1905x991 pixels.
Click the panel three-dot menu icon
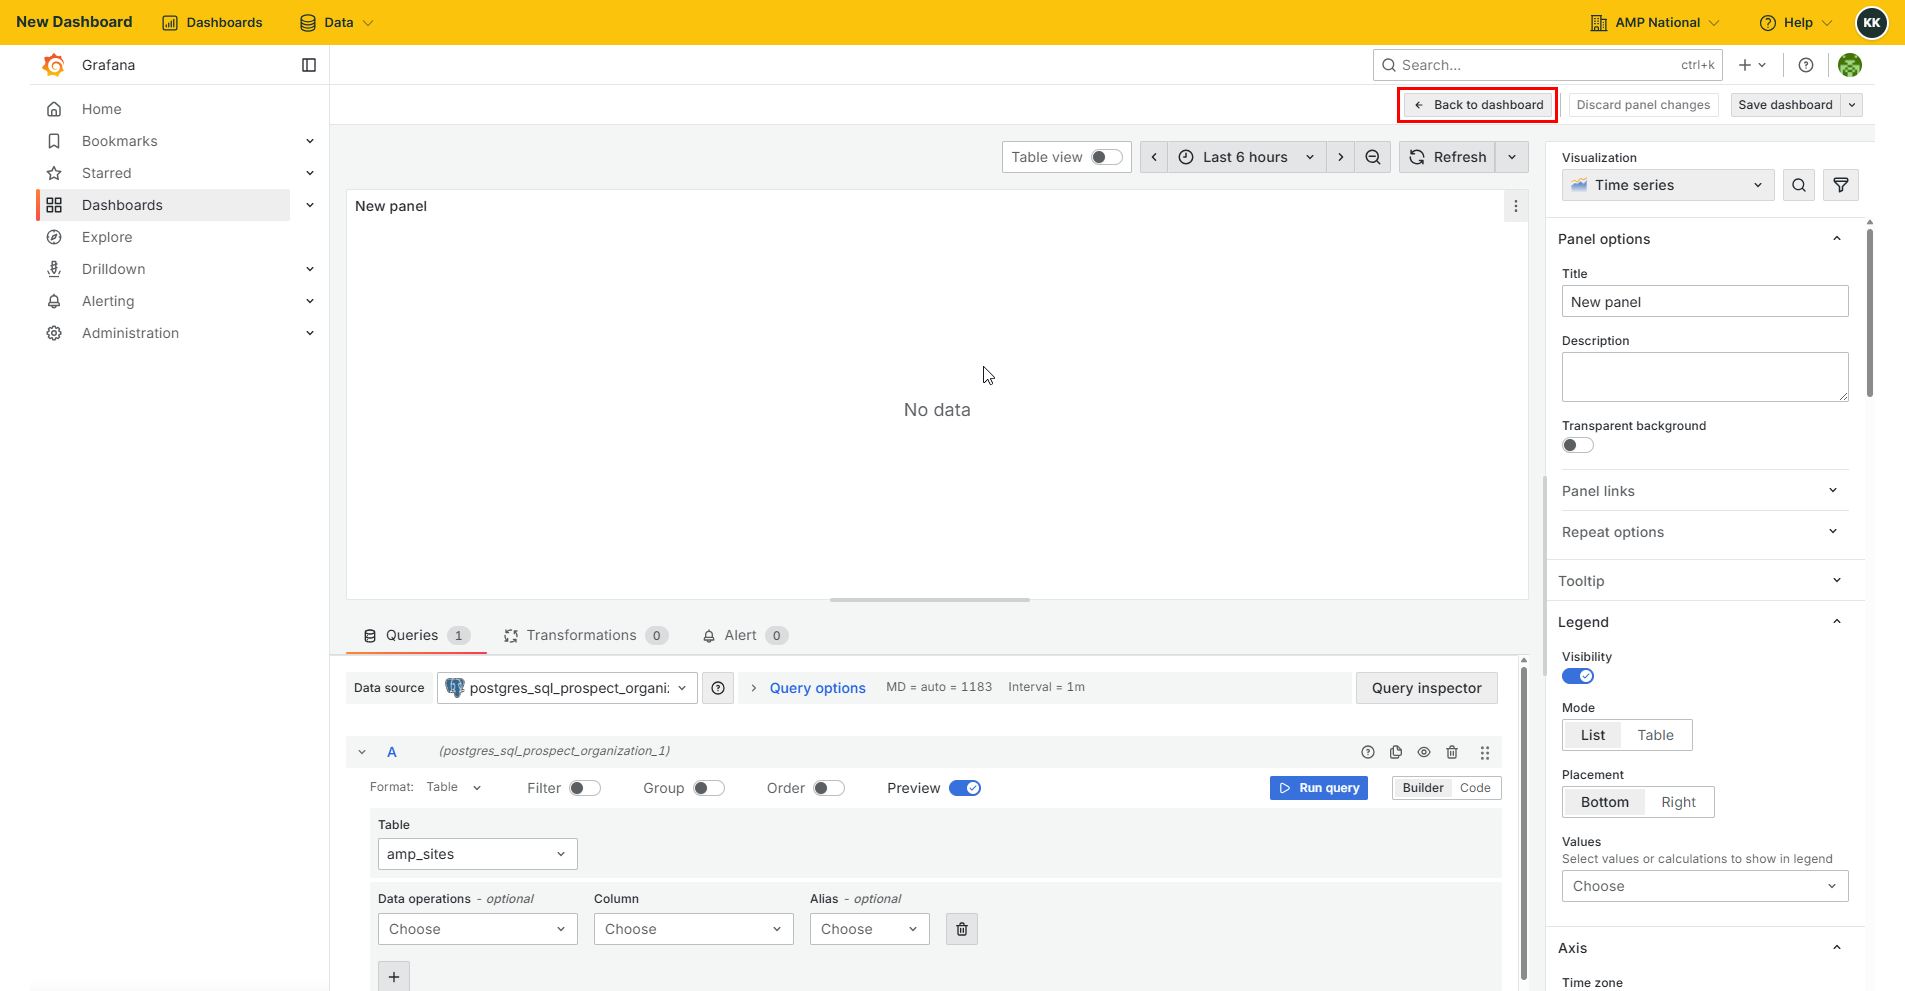(1516, 206)
